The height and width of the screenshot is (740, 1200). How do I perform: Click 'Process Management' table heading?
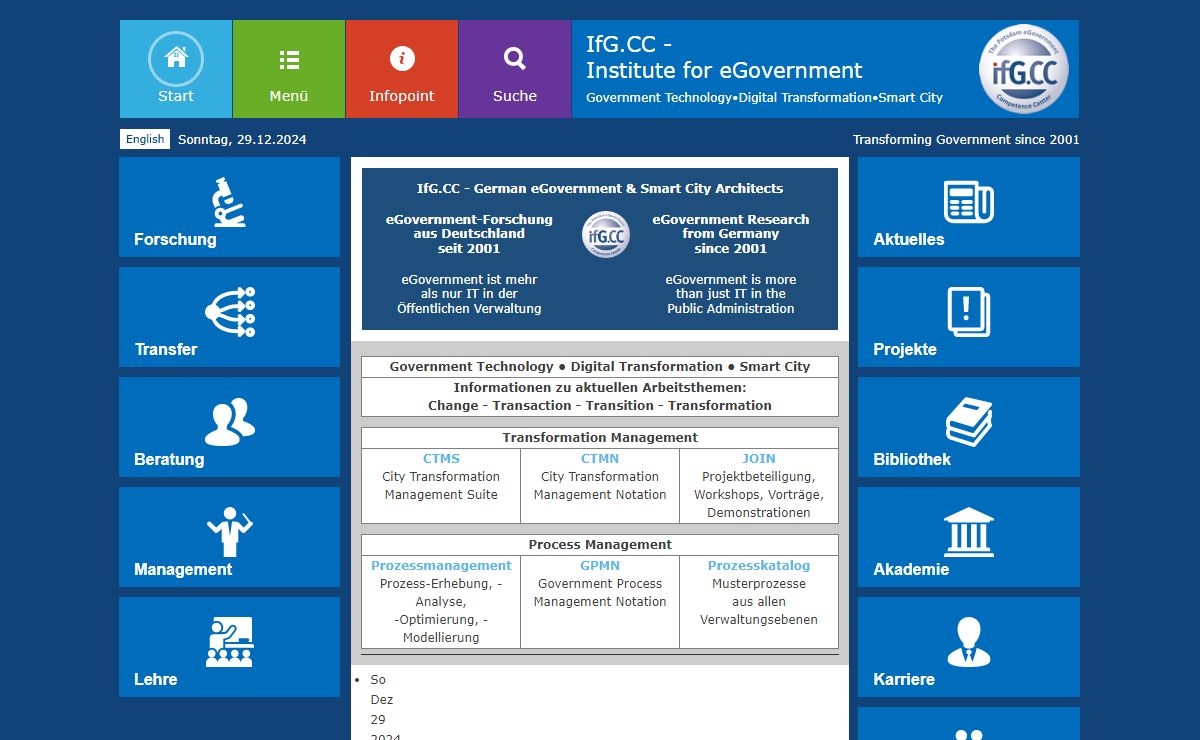pyautogui.click(x=600, y=545)
